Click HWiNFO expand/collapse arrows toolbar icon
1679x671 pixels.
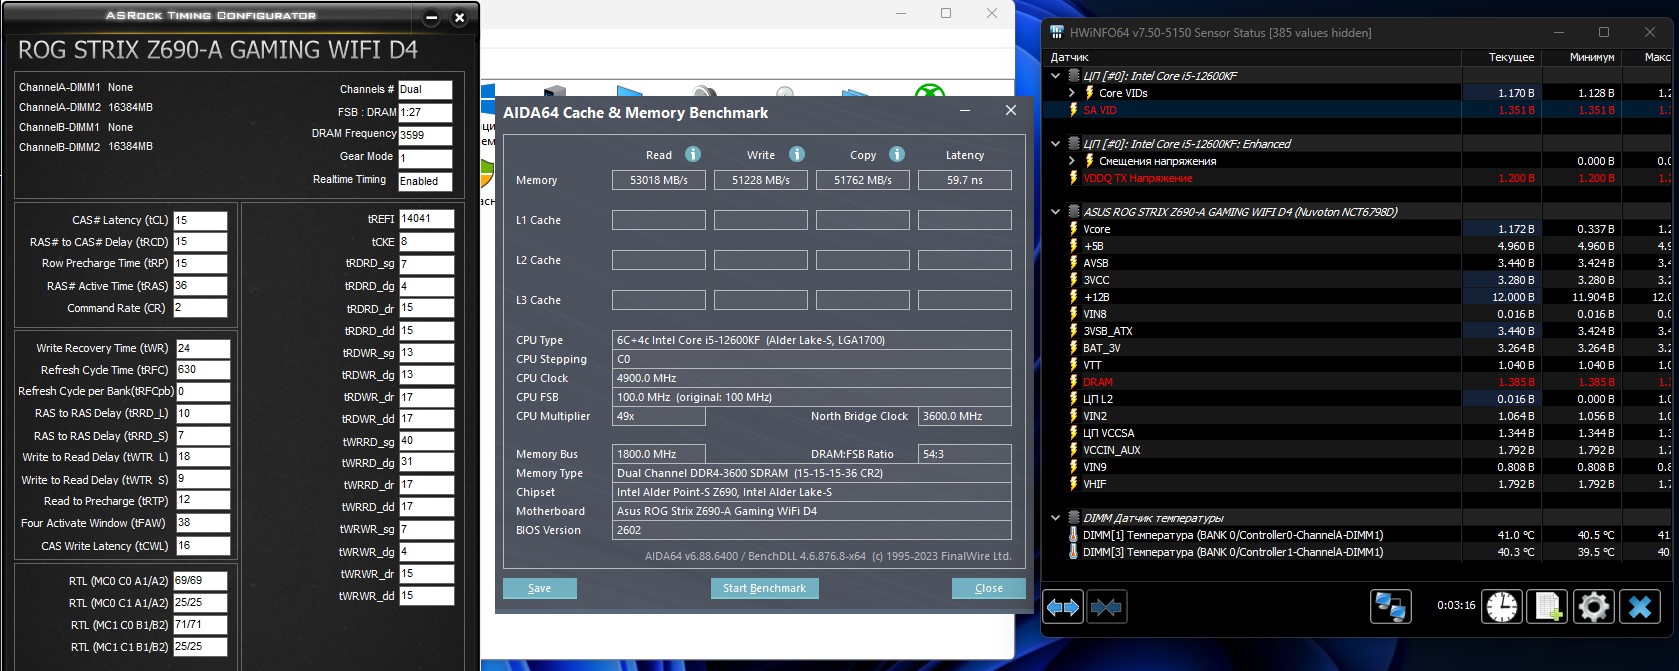pyautogui.click(x=1063, y=606)
